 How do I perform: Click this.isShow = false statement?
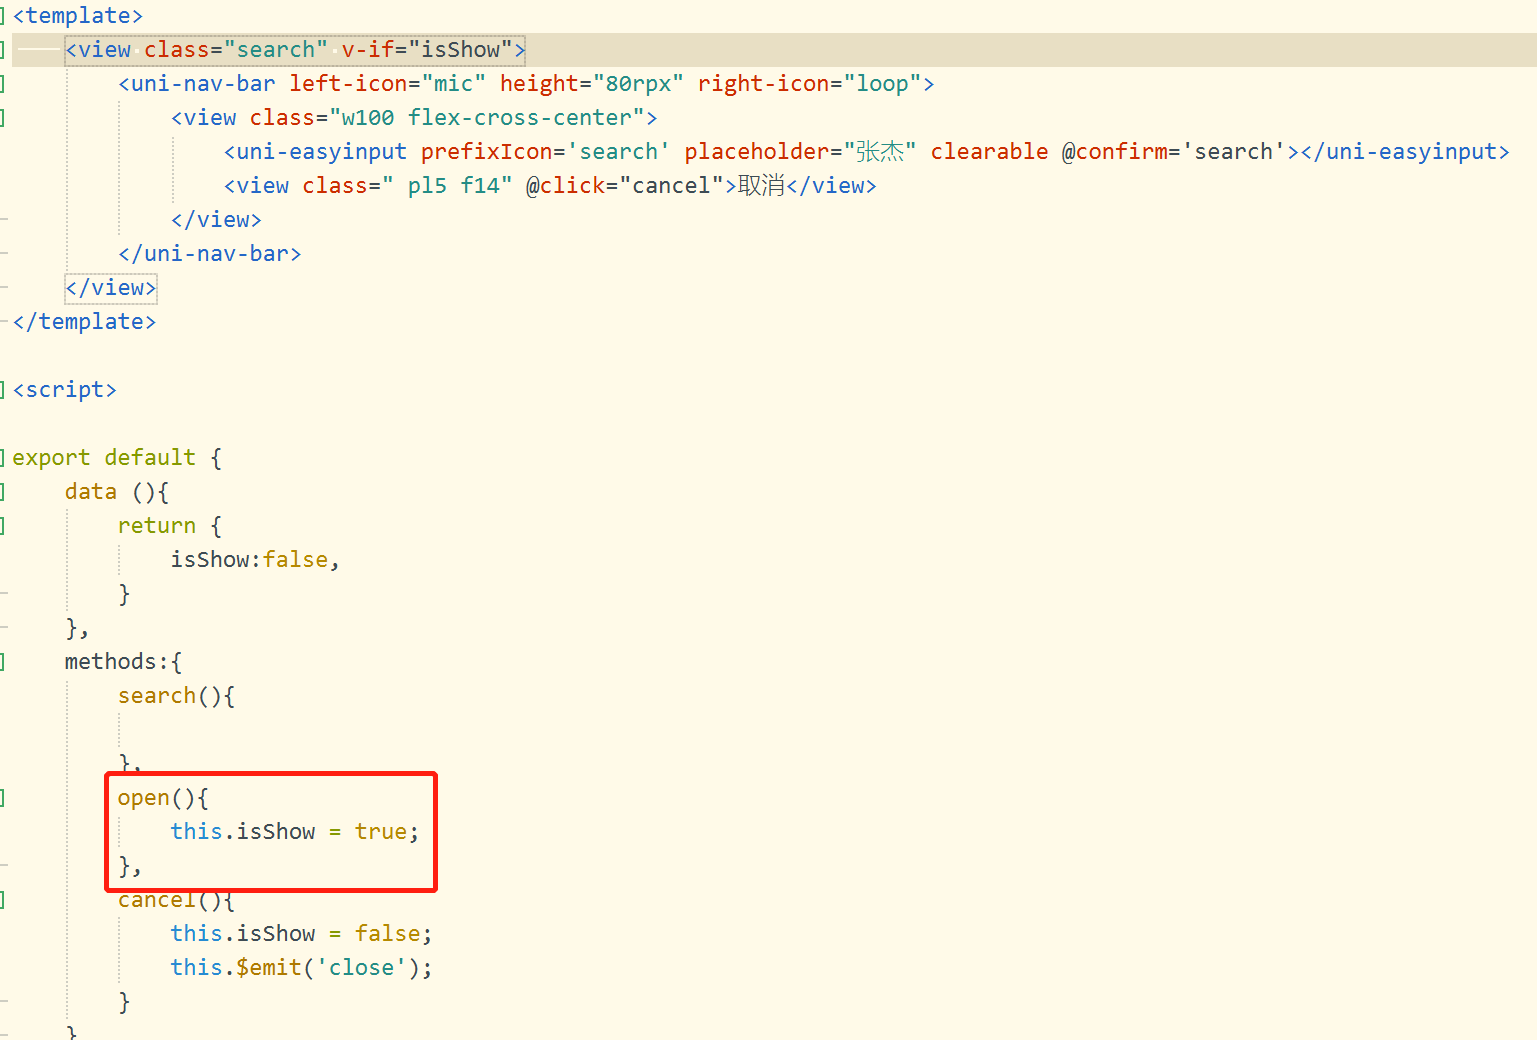(301, 934)
